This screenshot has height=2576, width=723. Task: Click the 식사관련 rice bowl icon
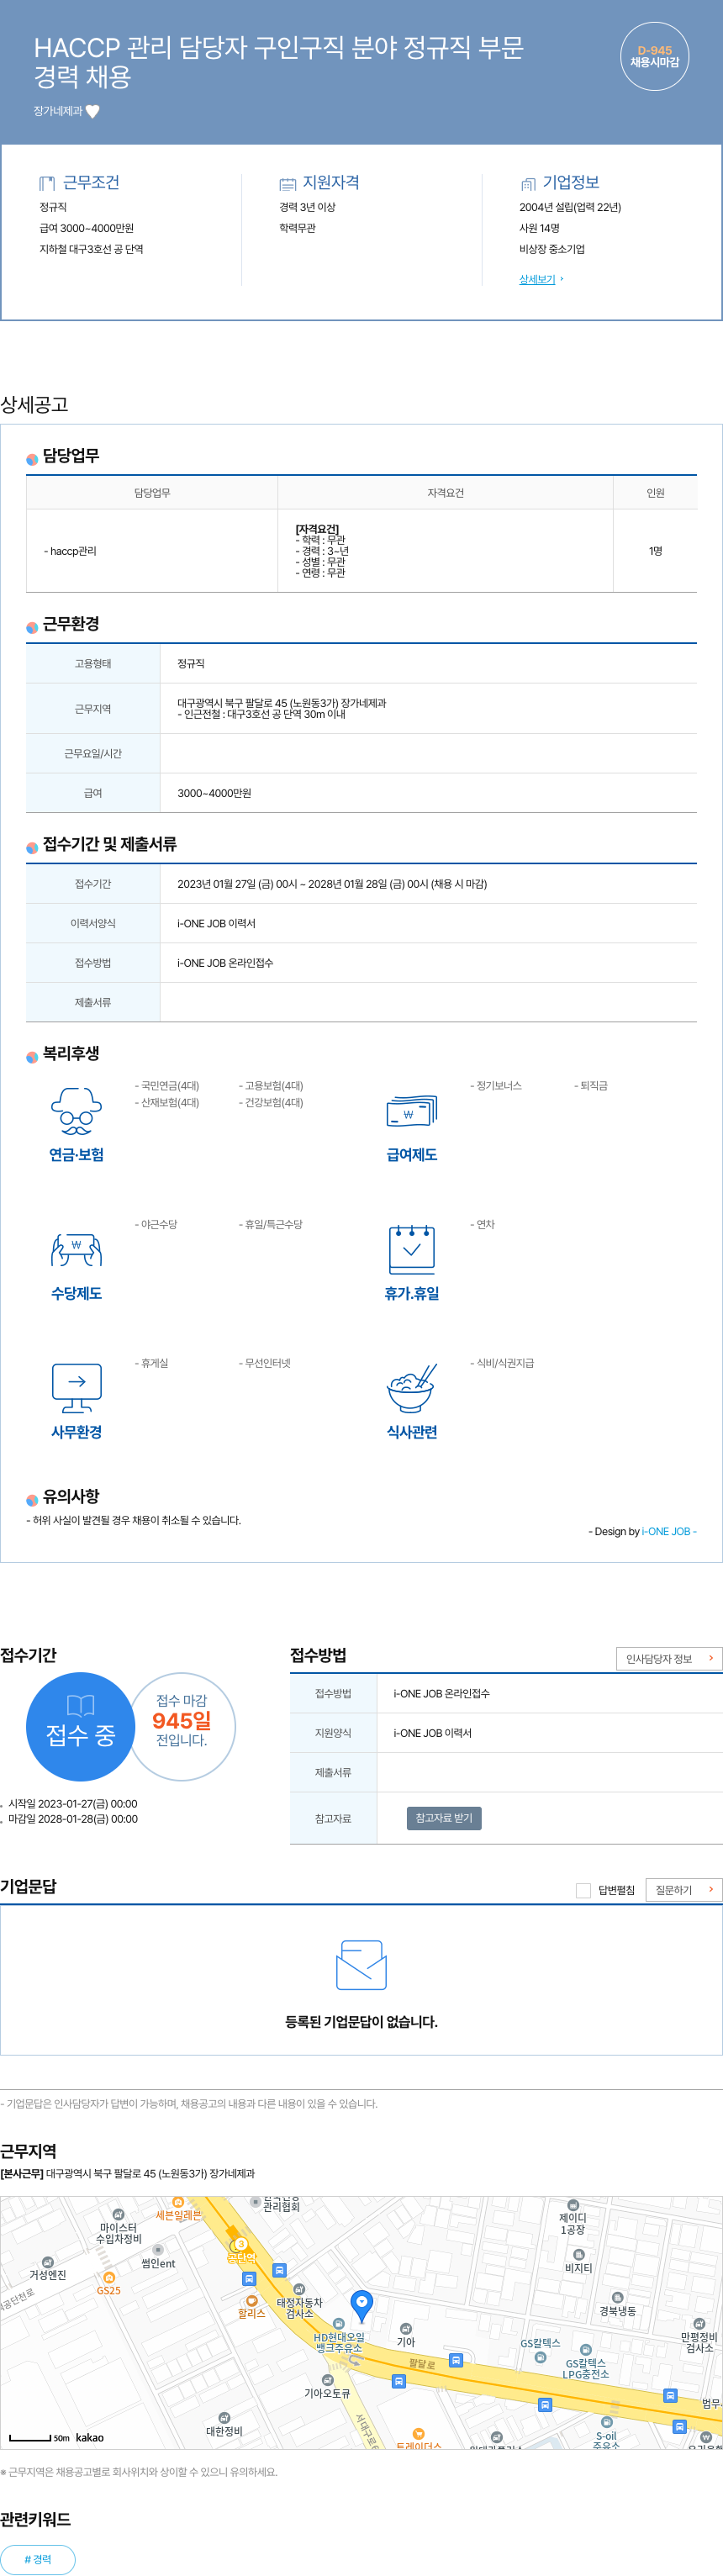click(412, 1388)
